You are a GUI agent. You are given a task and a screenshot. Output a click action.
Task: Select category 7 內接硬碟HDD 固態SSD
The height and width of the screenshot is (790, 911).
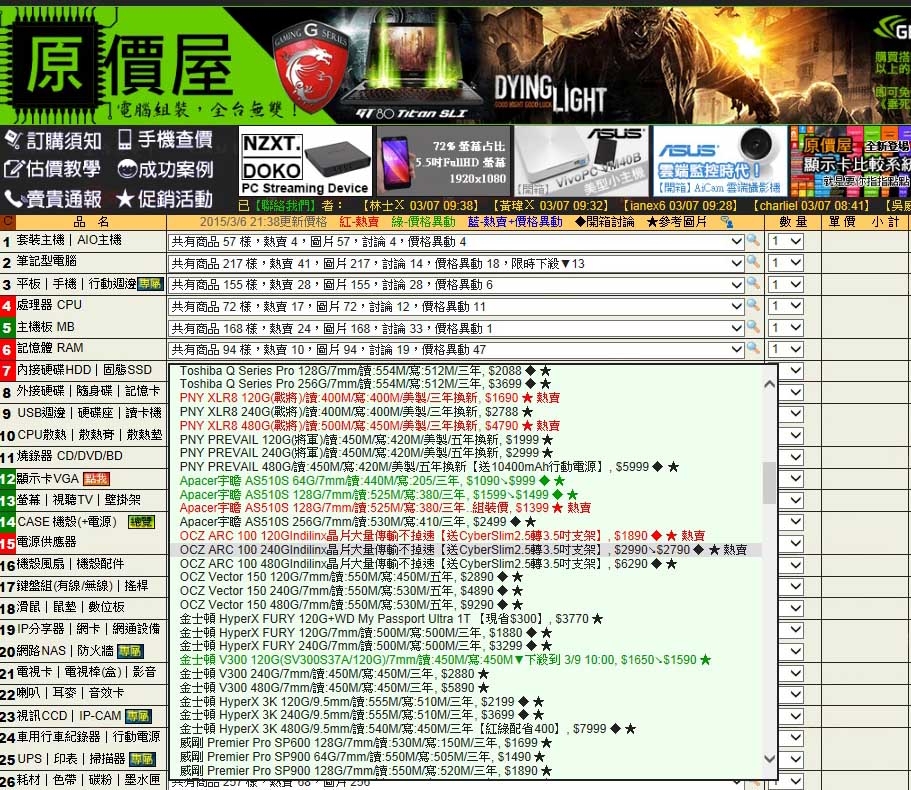pos(83,370)
